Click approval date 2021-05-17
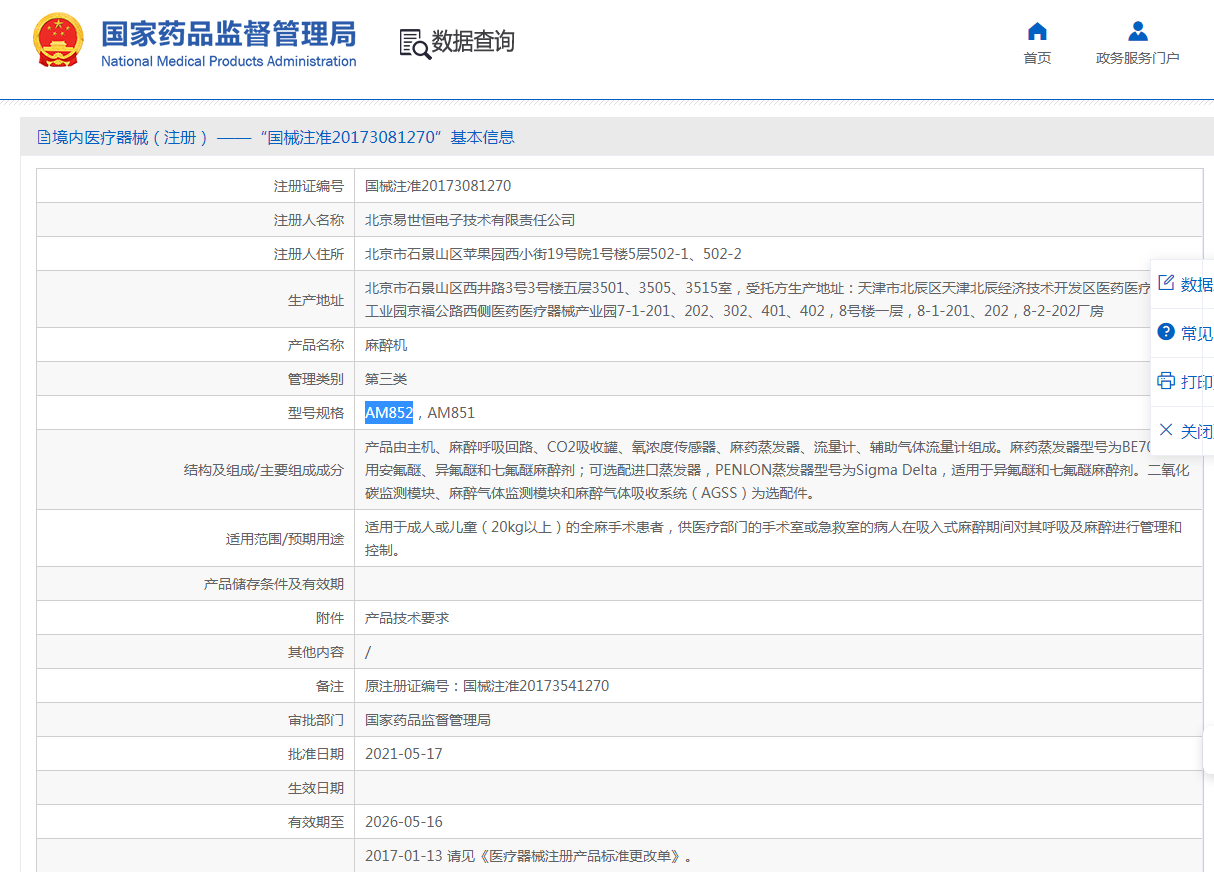 tap(404, 754)
